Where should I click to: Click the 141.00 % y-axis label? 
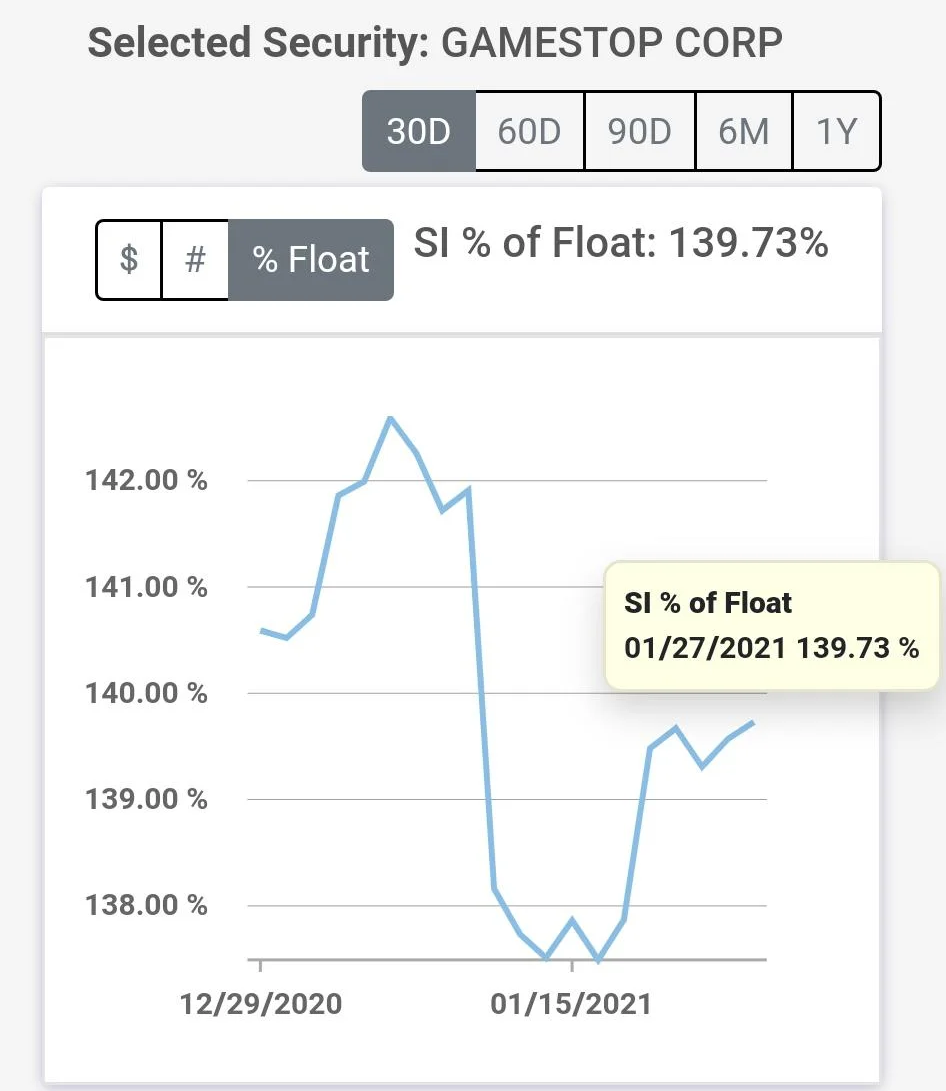(x=148, y=587)
